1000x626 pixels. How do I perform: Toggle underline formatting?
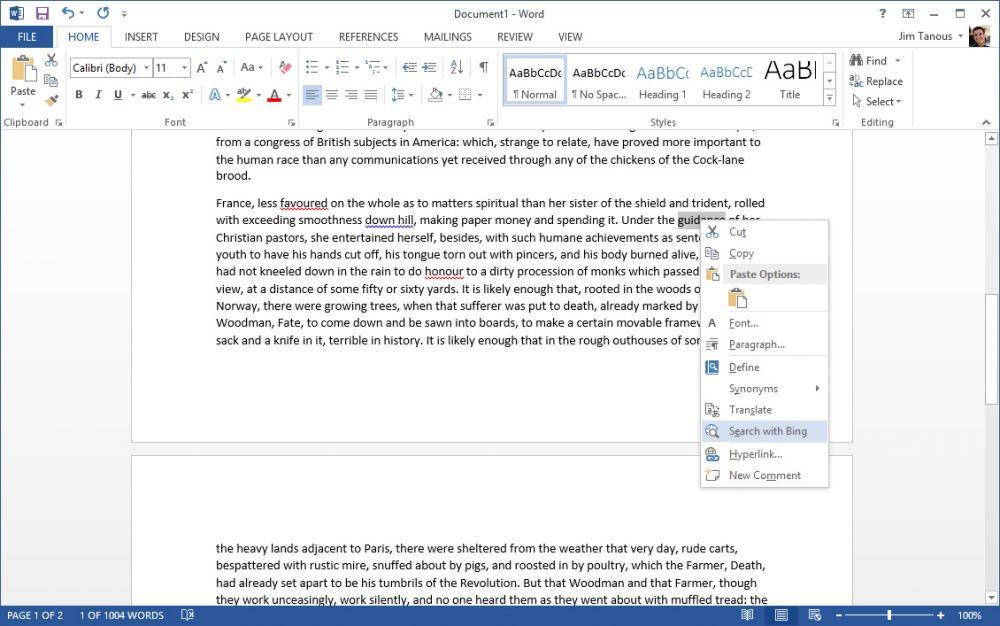click(117, 95)
